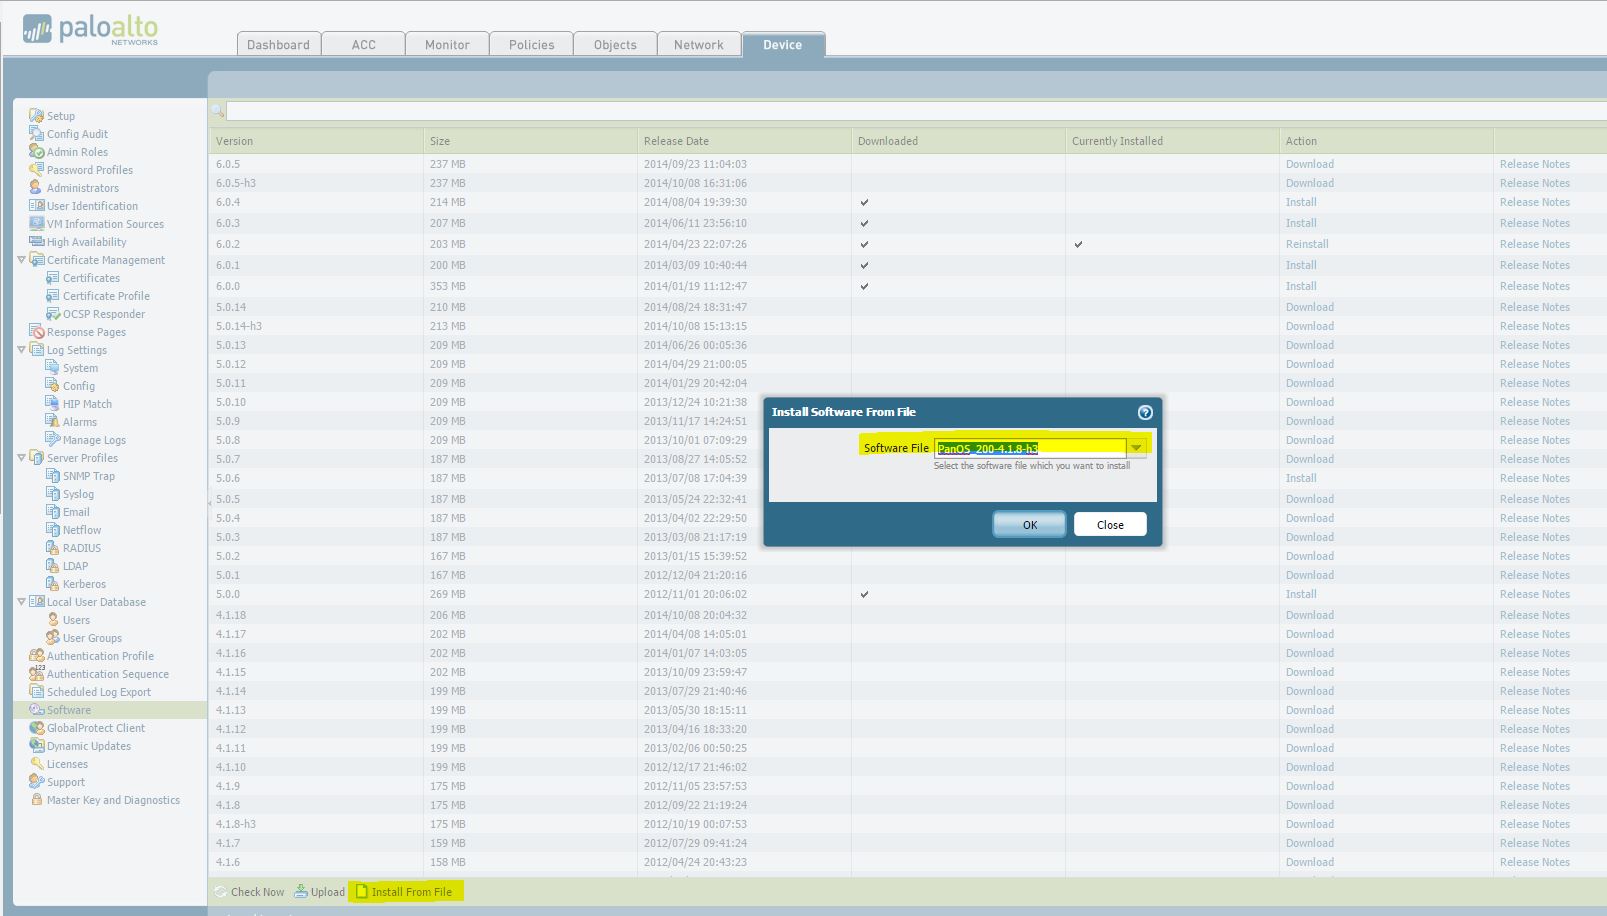
Task: Click Install for version 6.0.4
Action: 1301,202
